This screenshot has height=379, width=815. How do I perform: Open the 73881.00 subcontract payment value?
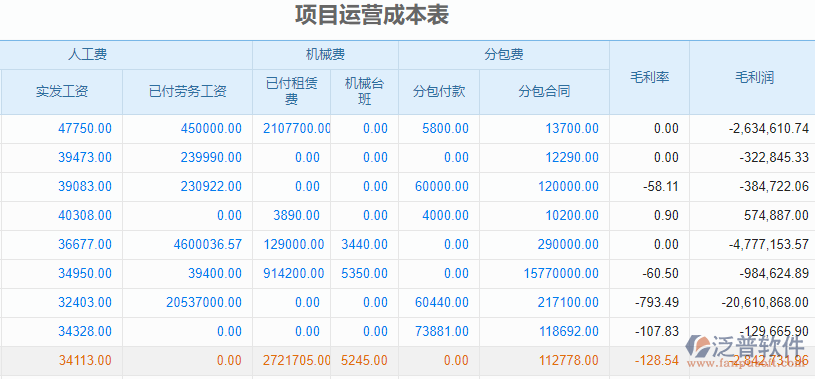click(442, 331)
